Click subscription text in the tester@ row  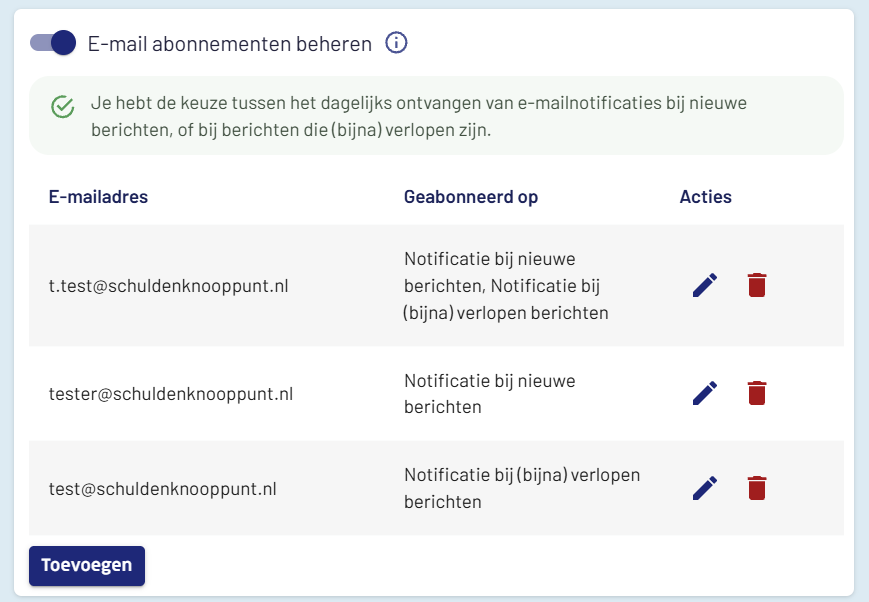(489, 394)
